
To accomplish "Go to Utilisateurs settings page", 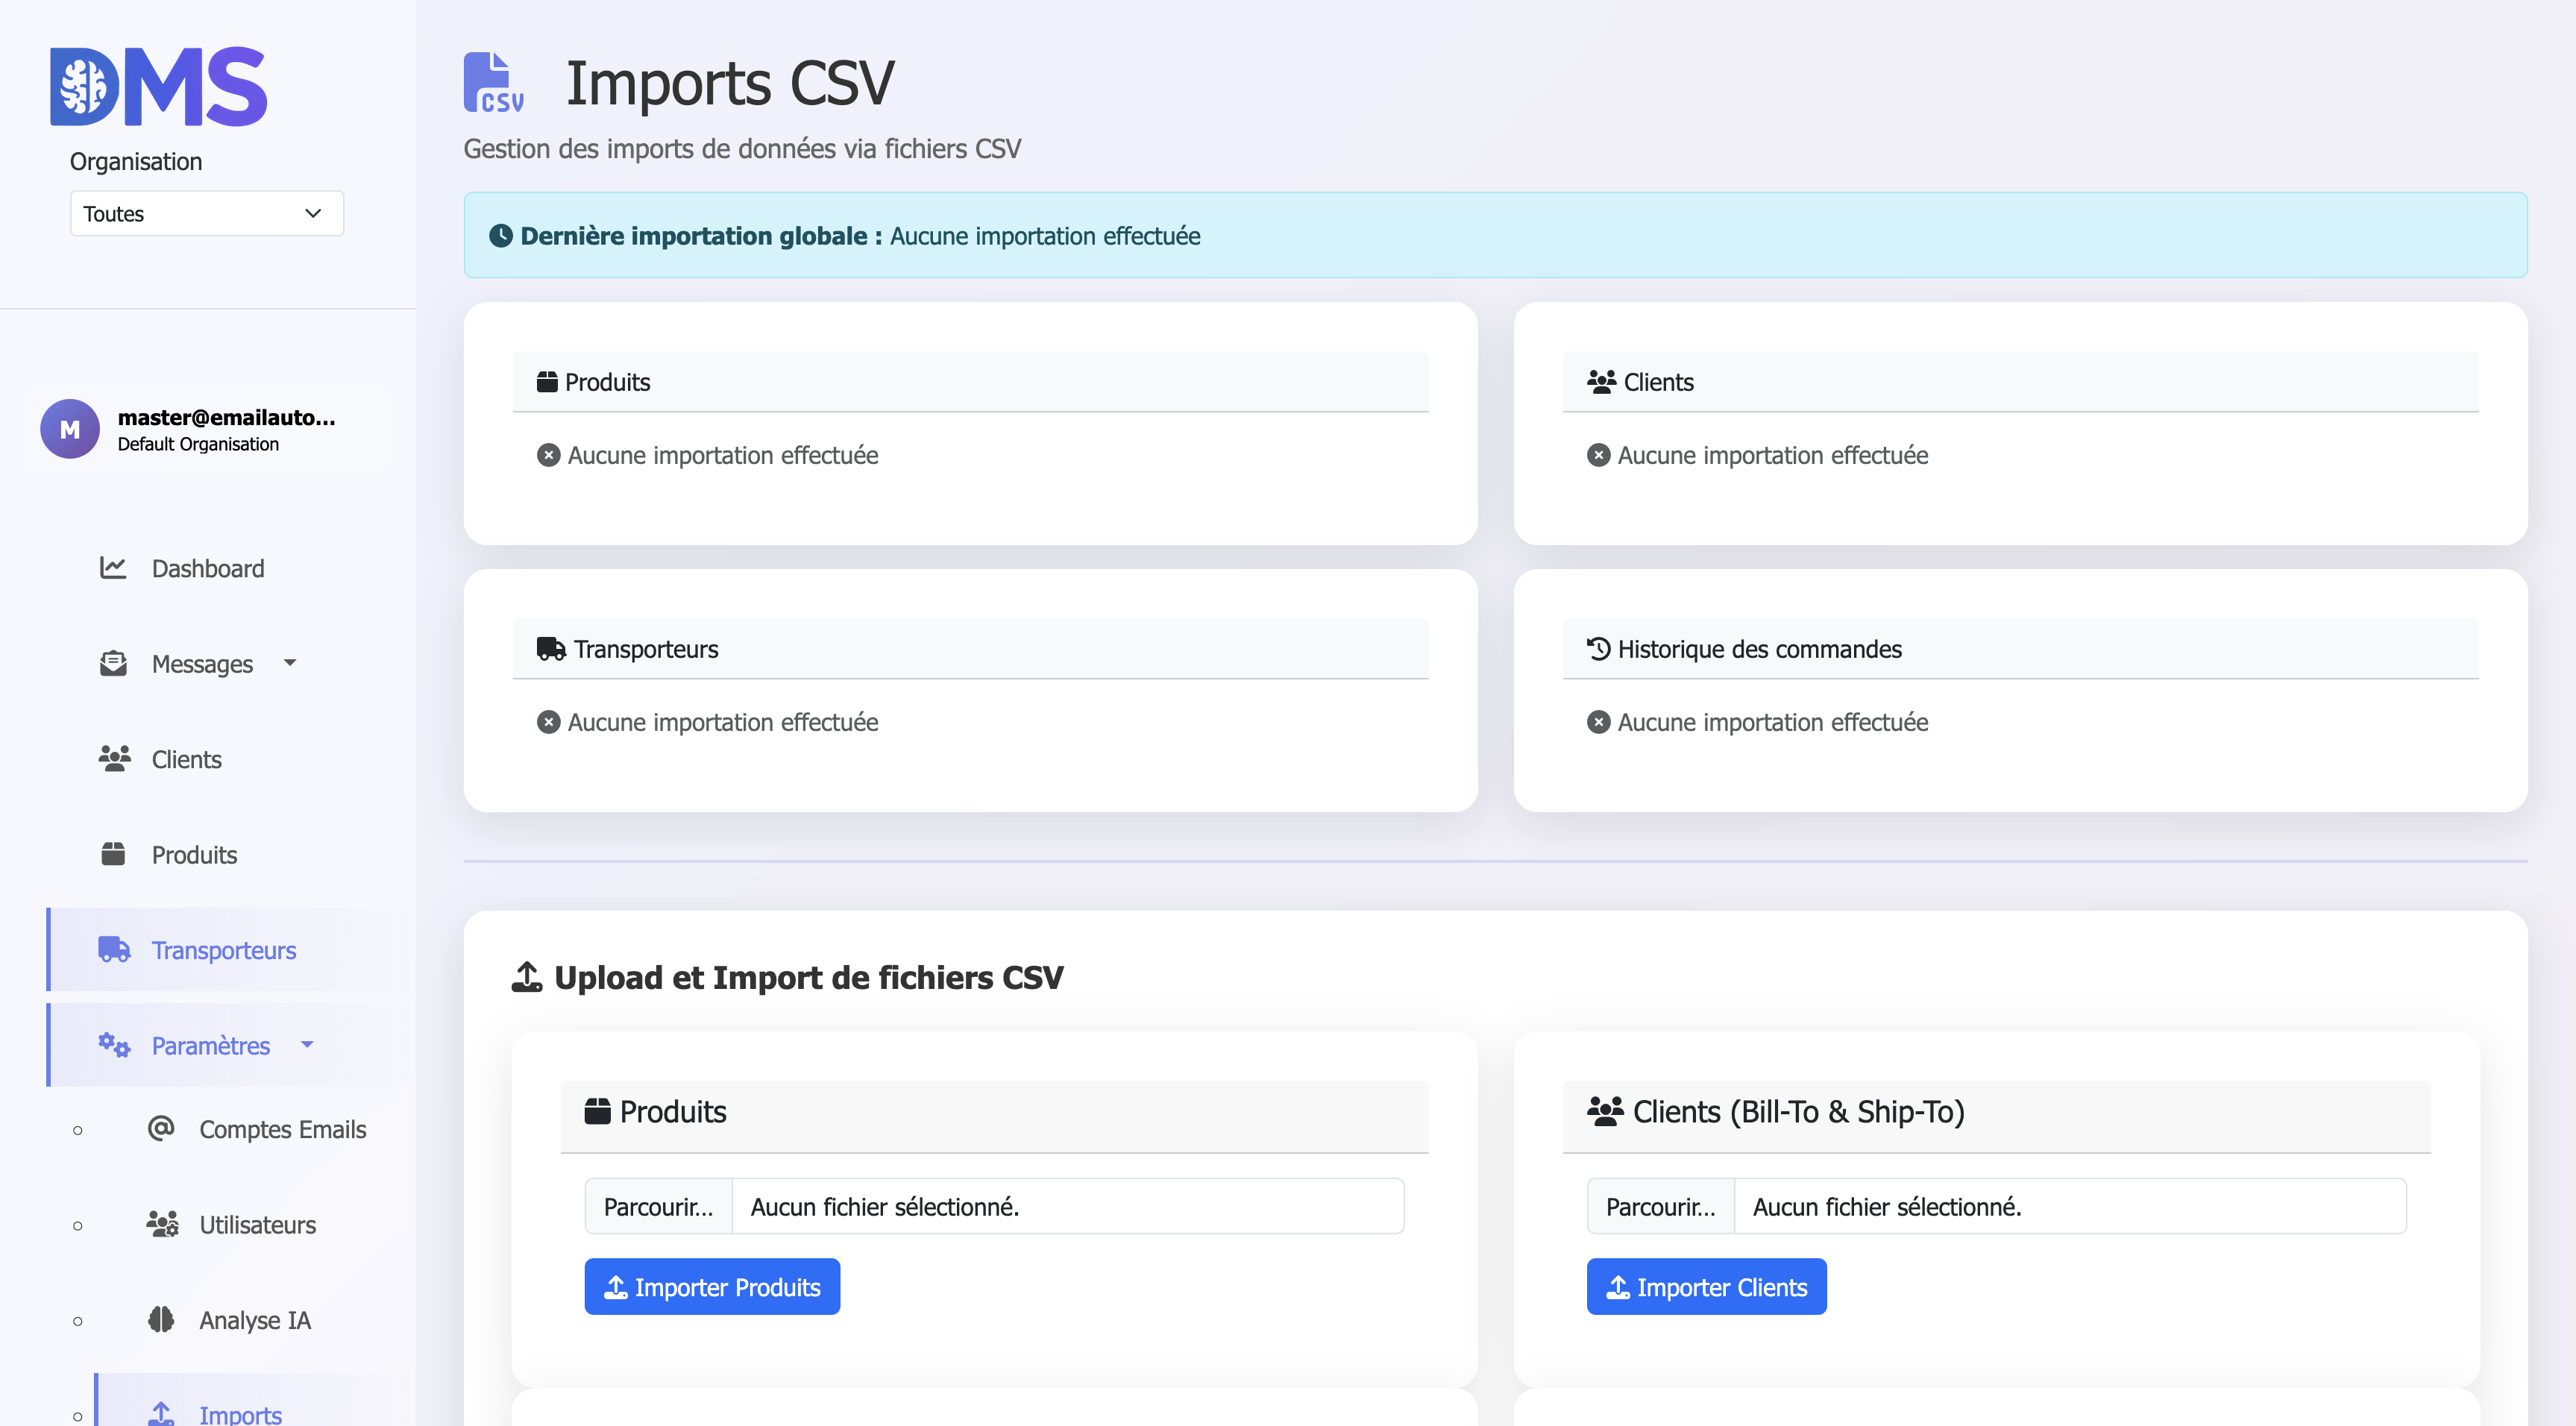I will 257,1225.
